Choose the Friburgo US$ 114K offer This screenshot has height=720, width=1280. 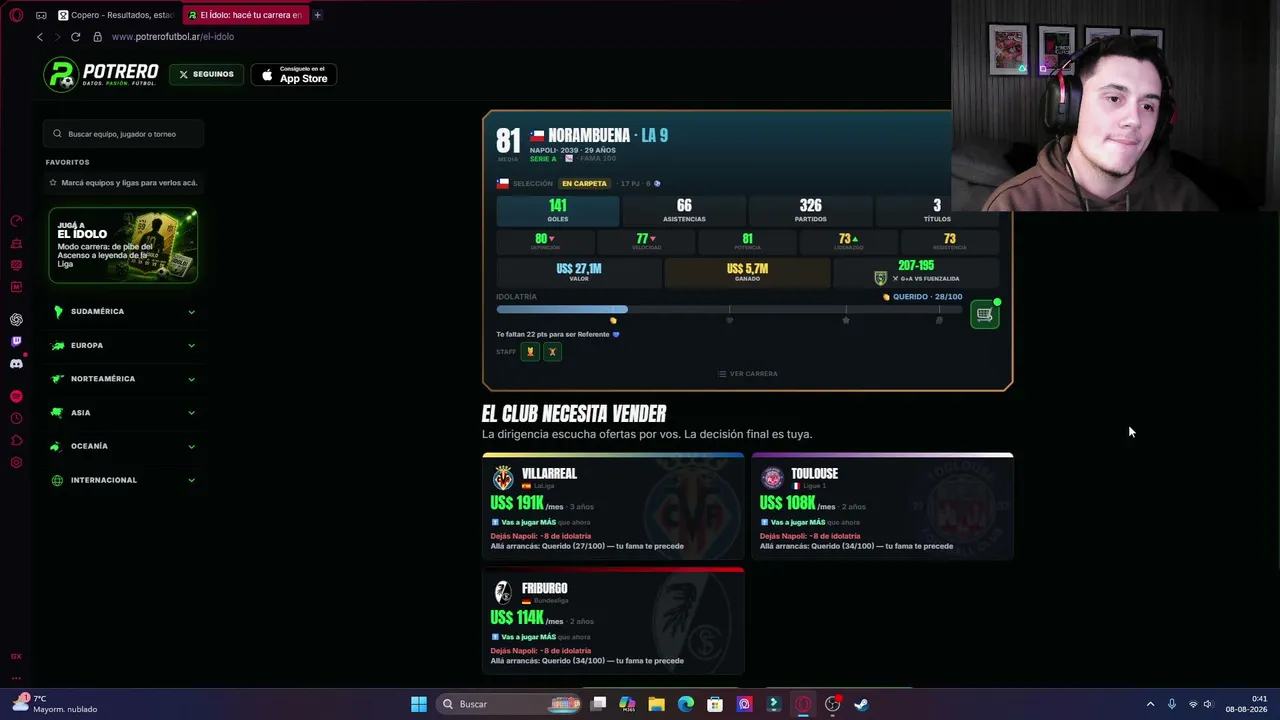(613, 621)
